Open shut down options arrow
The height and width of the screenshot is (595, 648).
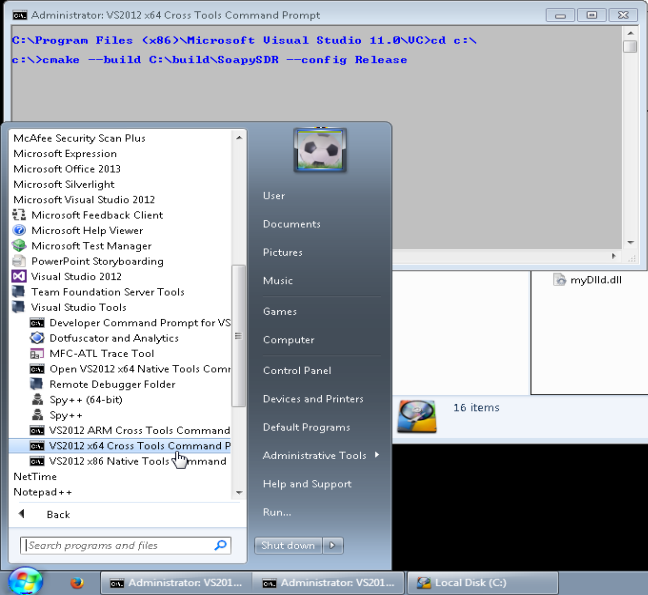(x=333, y=545)
